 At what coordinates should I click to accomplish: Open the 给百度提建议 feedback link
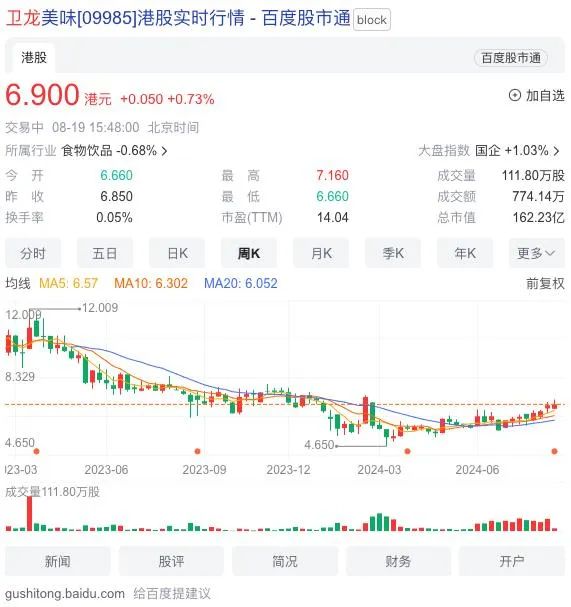click(x=172, y=593)
